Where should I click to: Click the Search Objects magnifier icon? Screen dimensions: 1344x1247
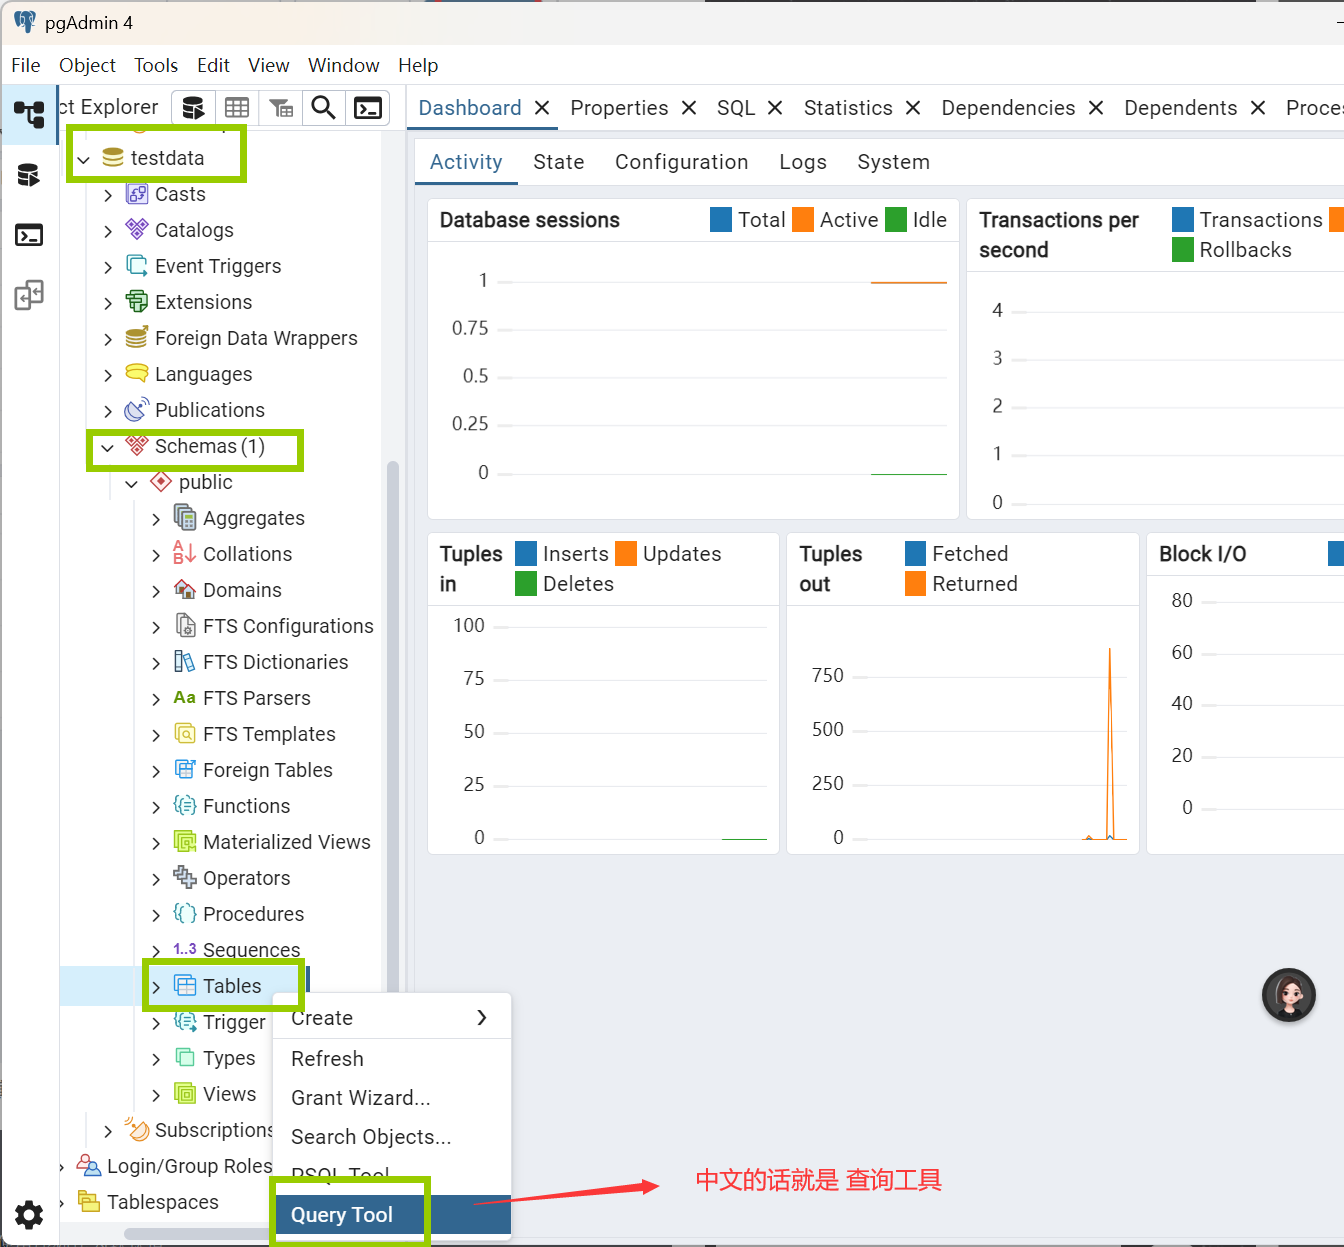pos(323,108)
